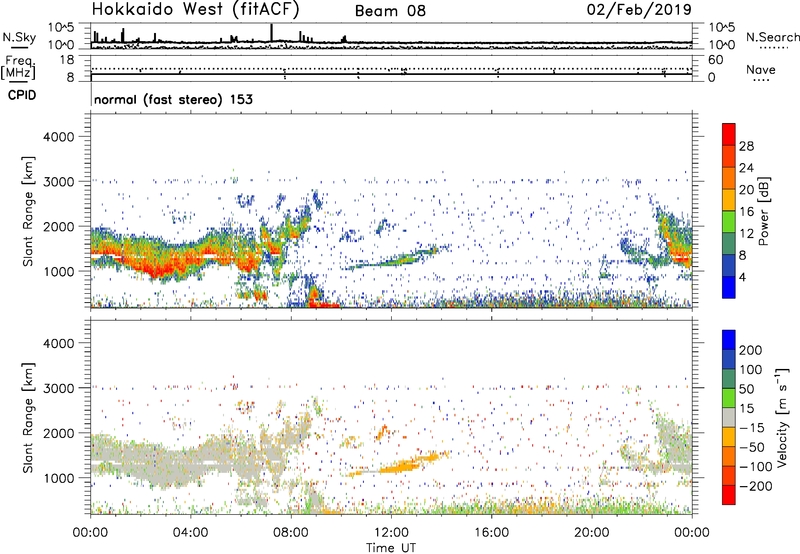Click the '-15' label on the velocity color bar
This screenshot has width=800, height=554.
tap(751, 428)
